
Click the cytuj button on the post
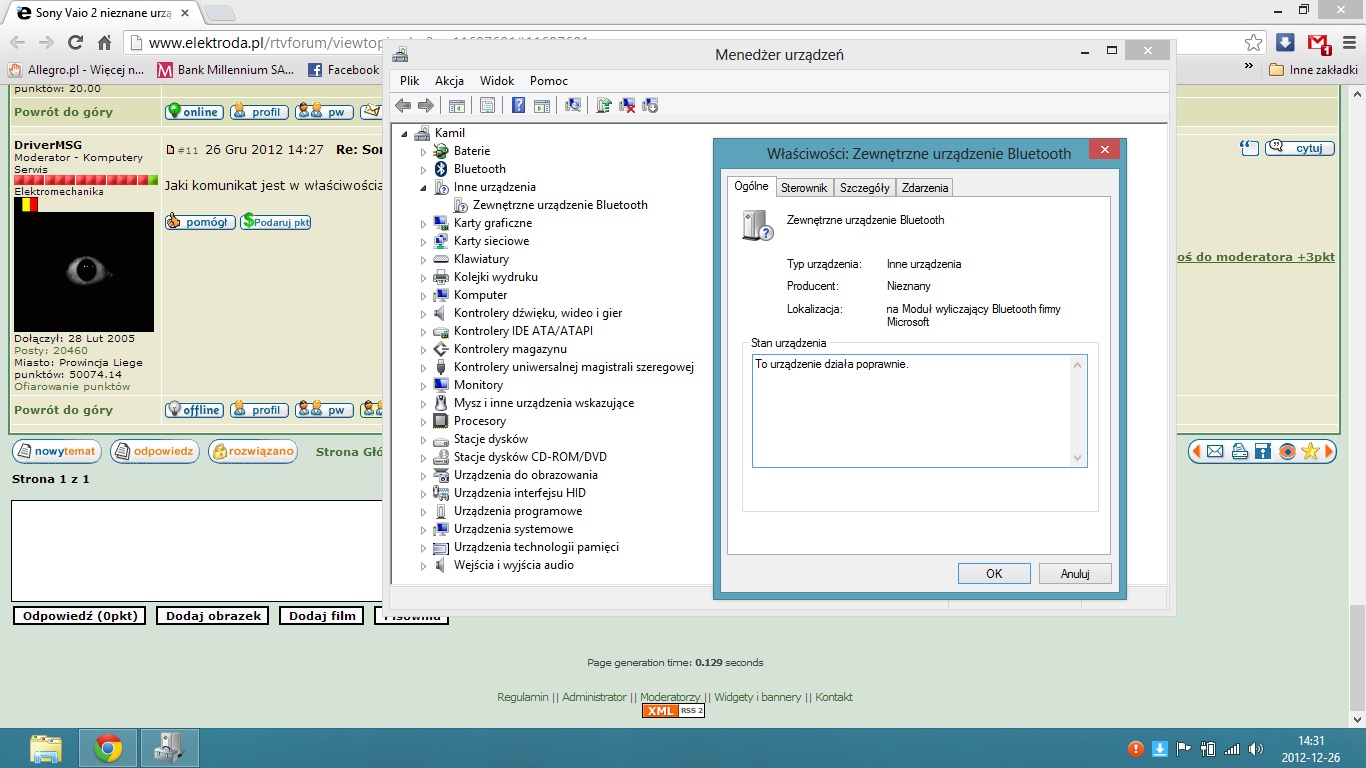[1300, 148]
